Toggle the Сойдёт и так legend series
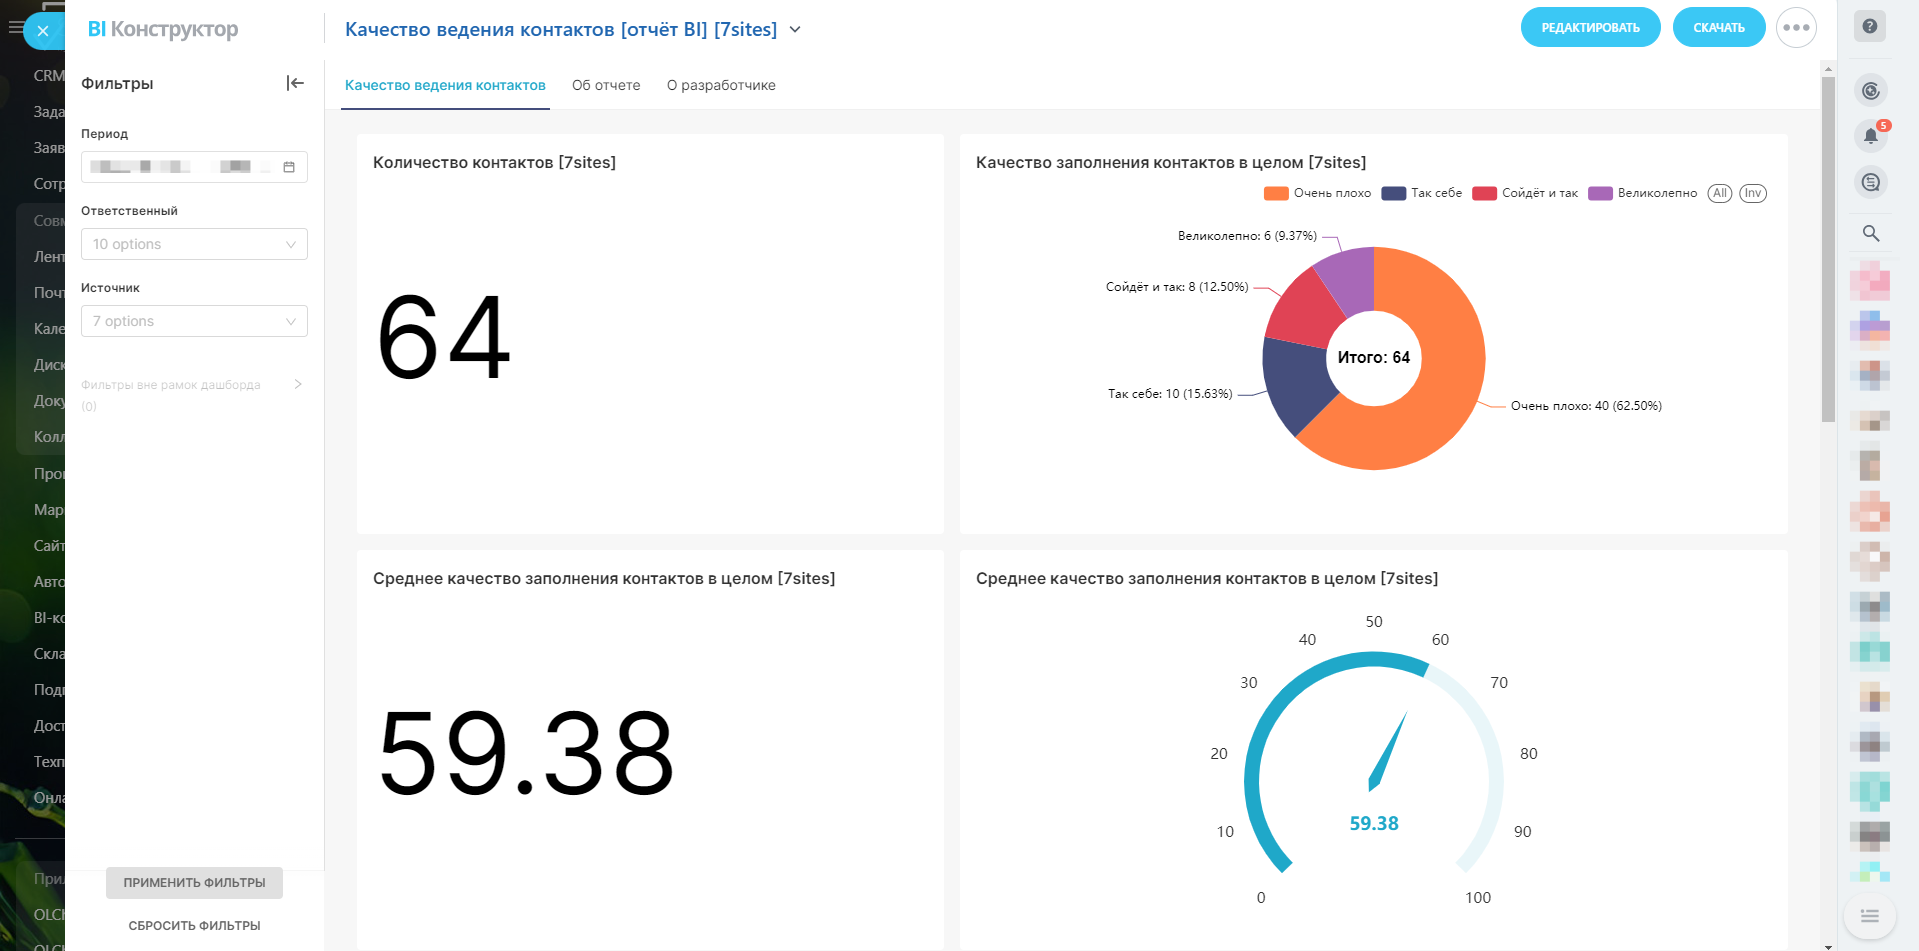 point(1524,193)
